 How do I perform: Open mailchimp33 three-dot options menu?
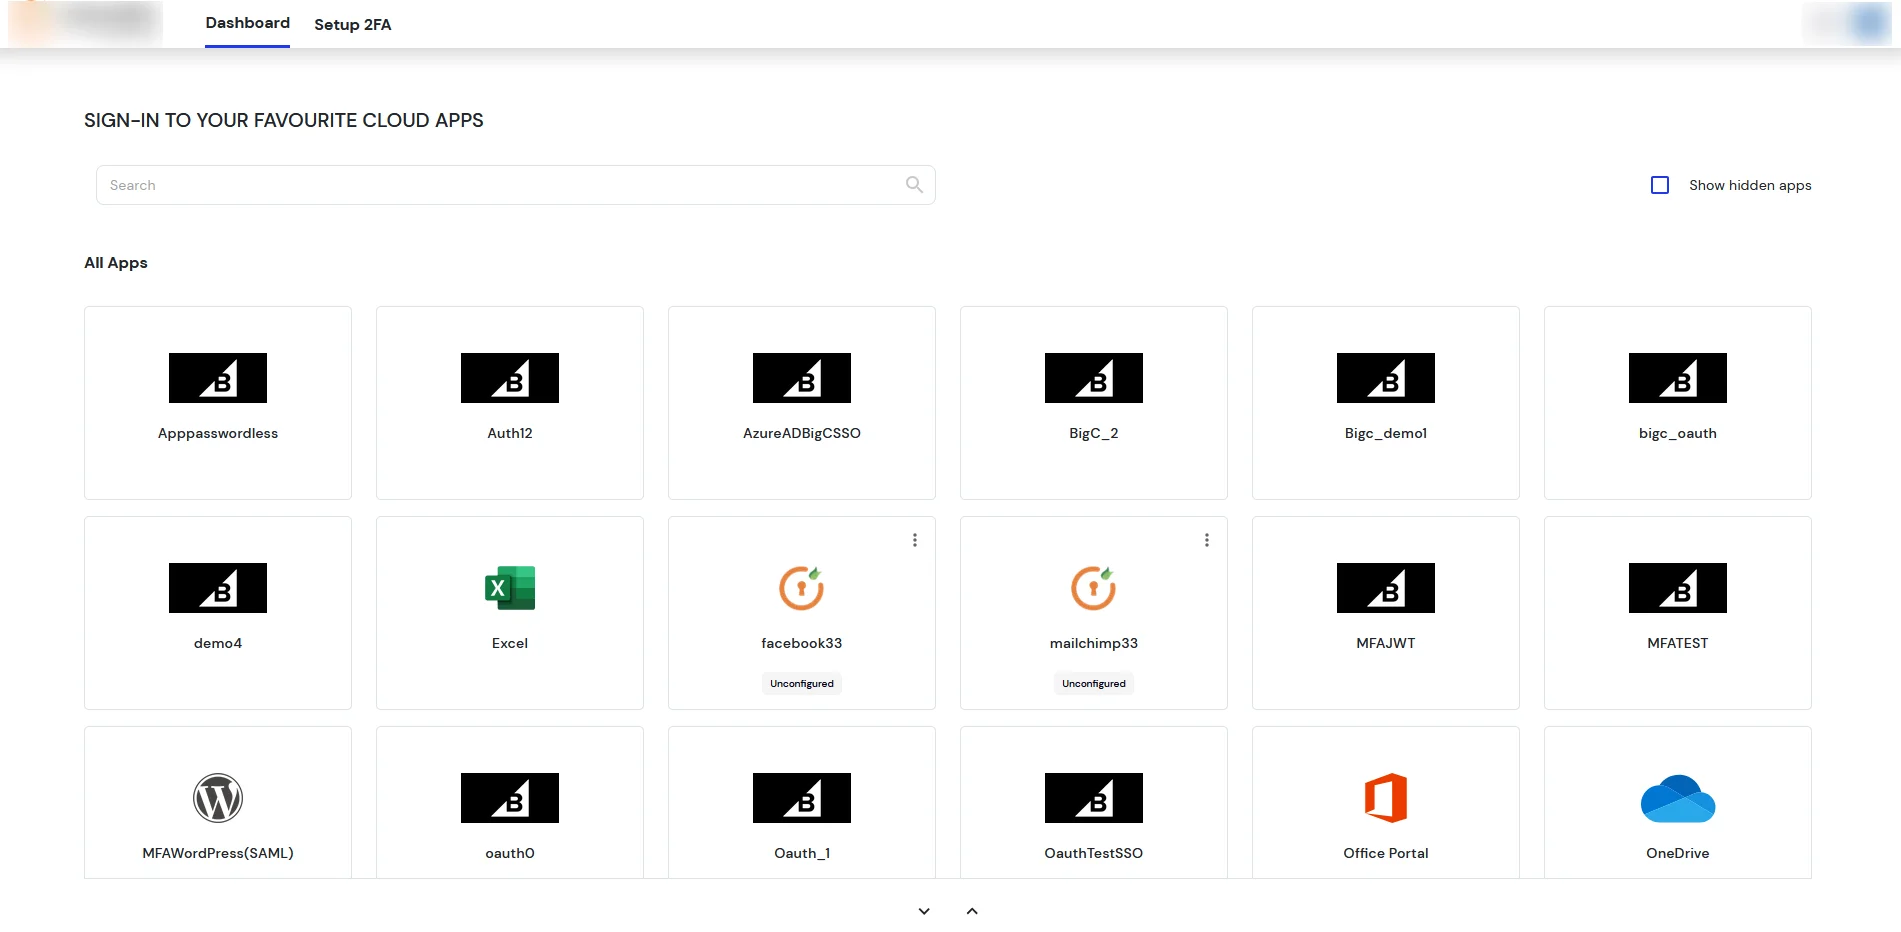pos(1206,540)
